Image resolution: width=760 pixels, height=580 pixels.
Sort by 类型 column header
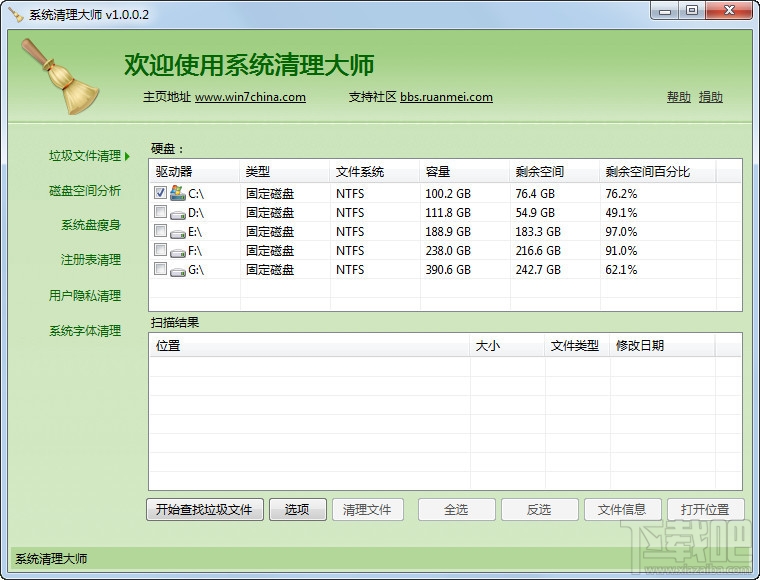coord(285,172)
